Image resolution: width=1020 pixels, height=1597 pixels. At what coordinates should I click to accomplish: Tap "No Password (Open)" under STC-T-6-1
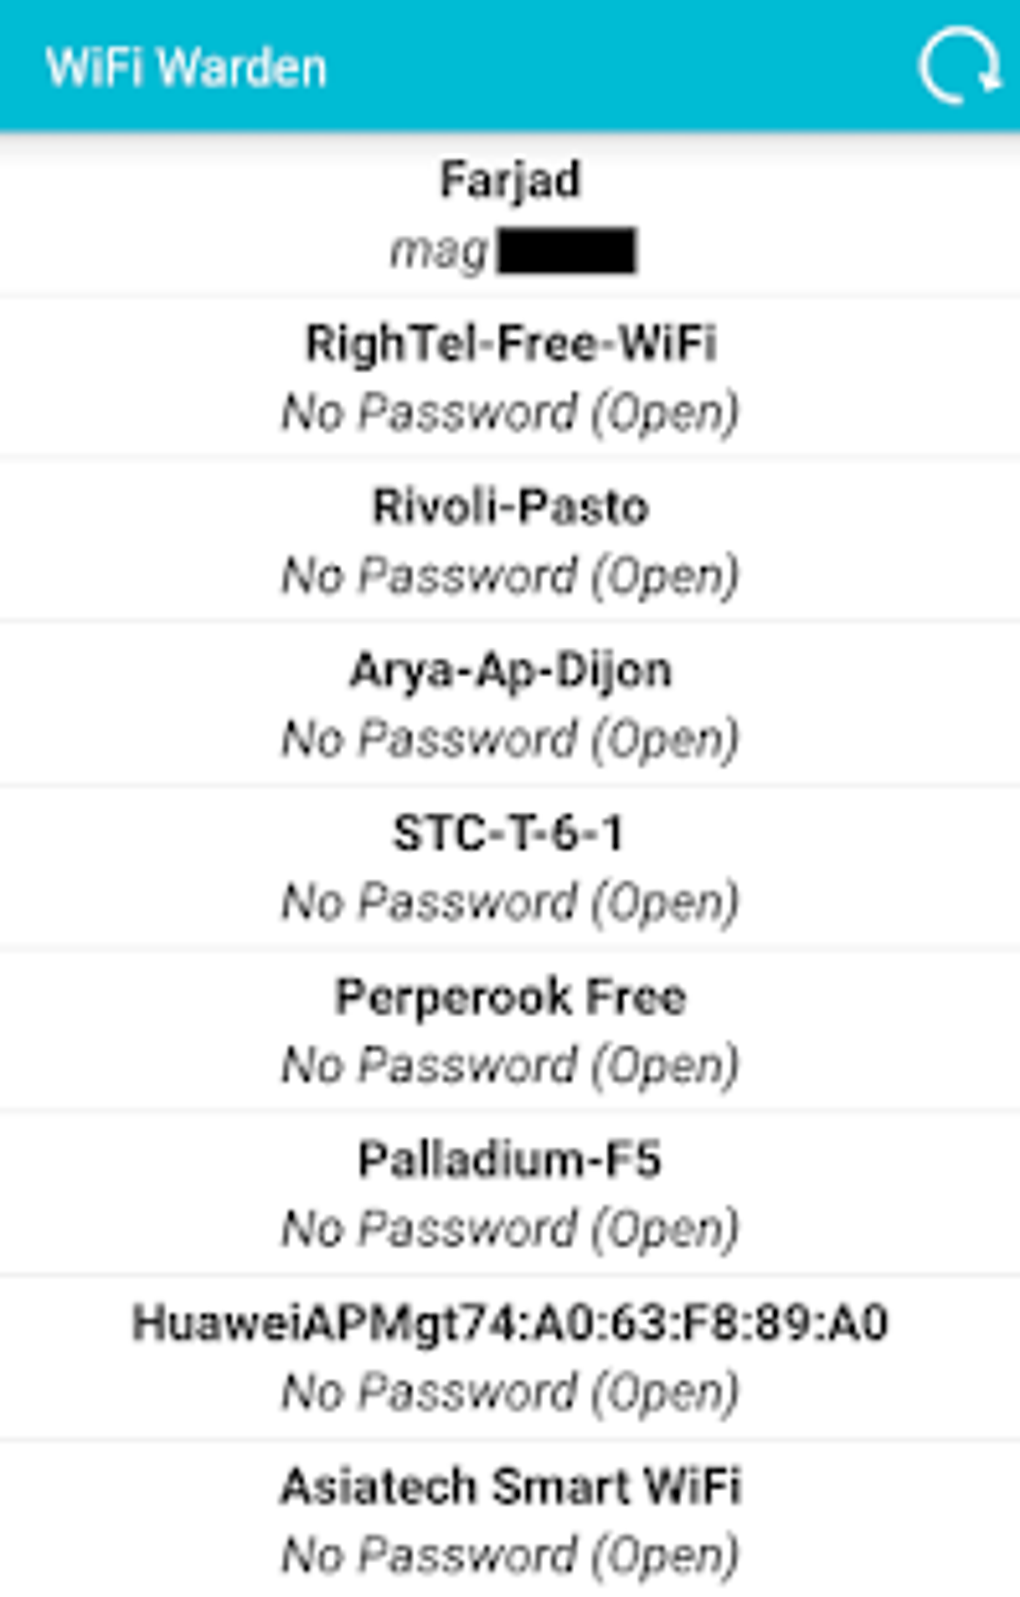[510, 902]
